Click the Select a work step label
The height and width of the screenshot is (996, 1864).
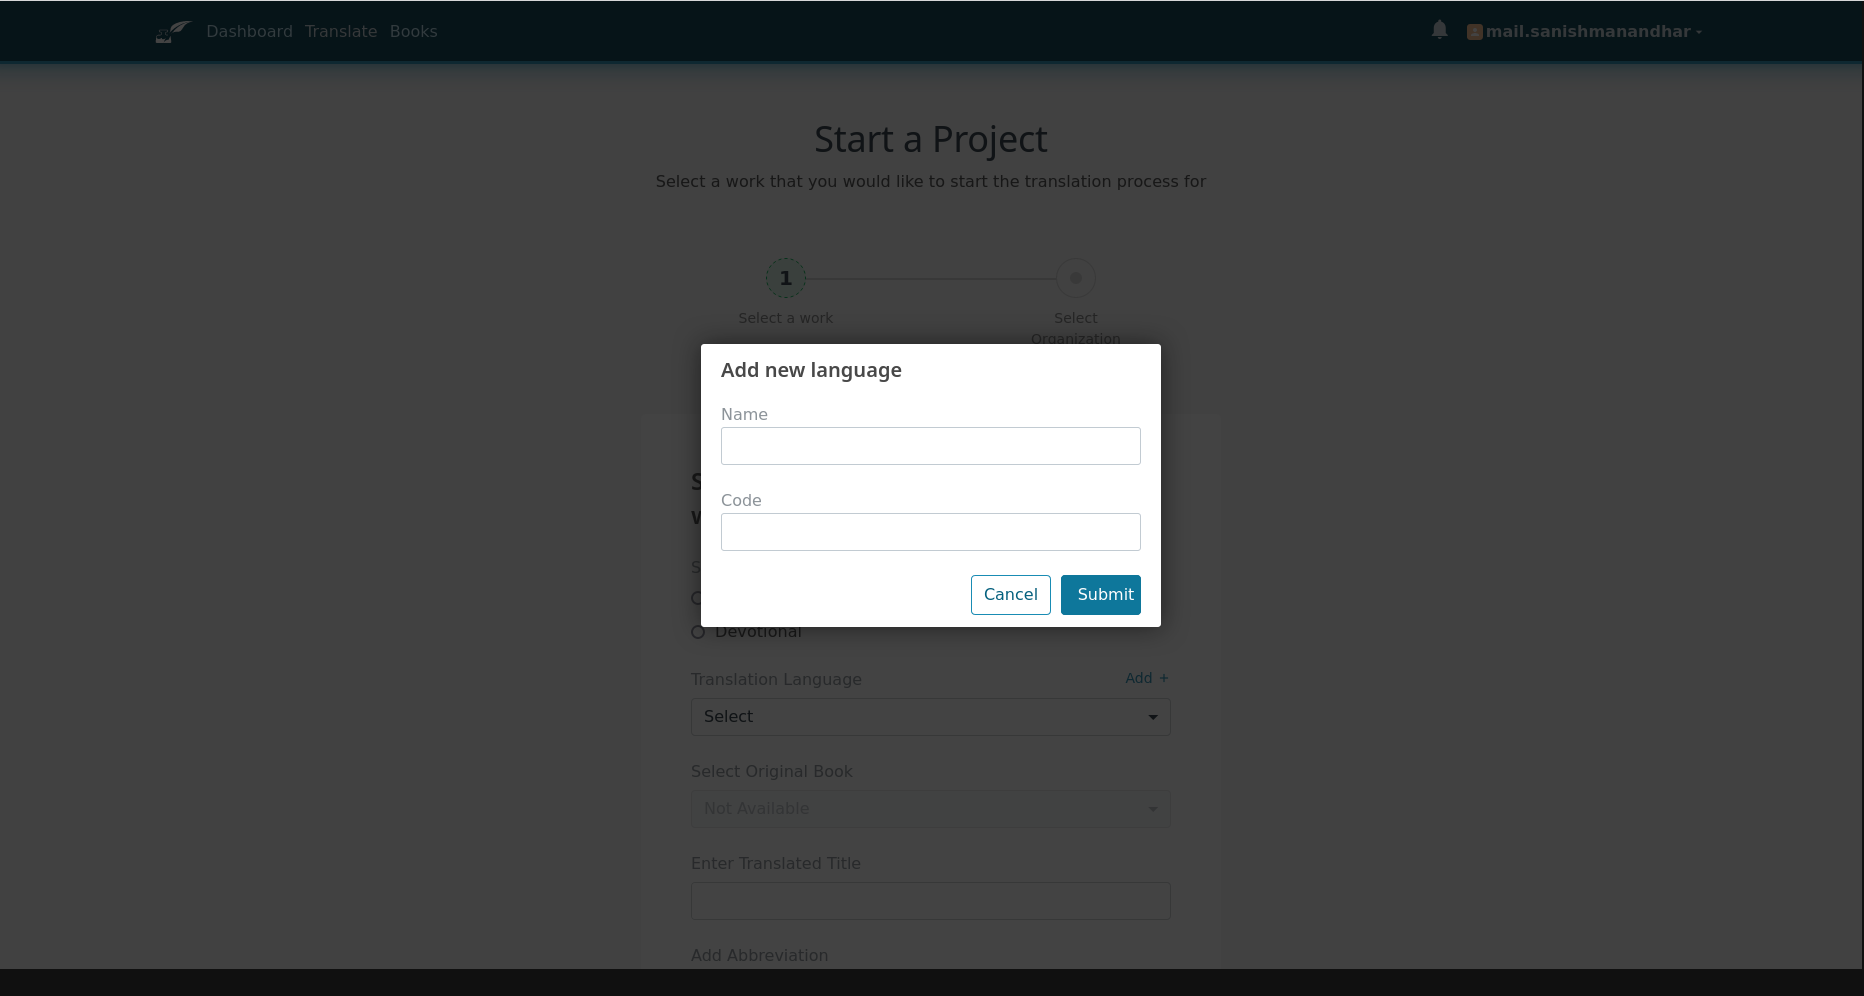tap(785, 318)
